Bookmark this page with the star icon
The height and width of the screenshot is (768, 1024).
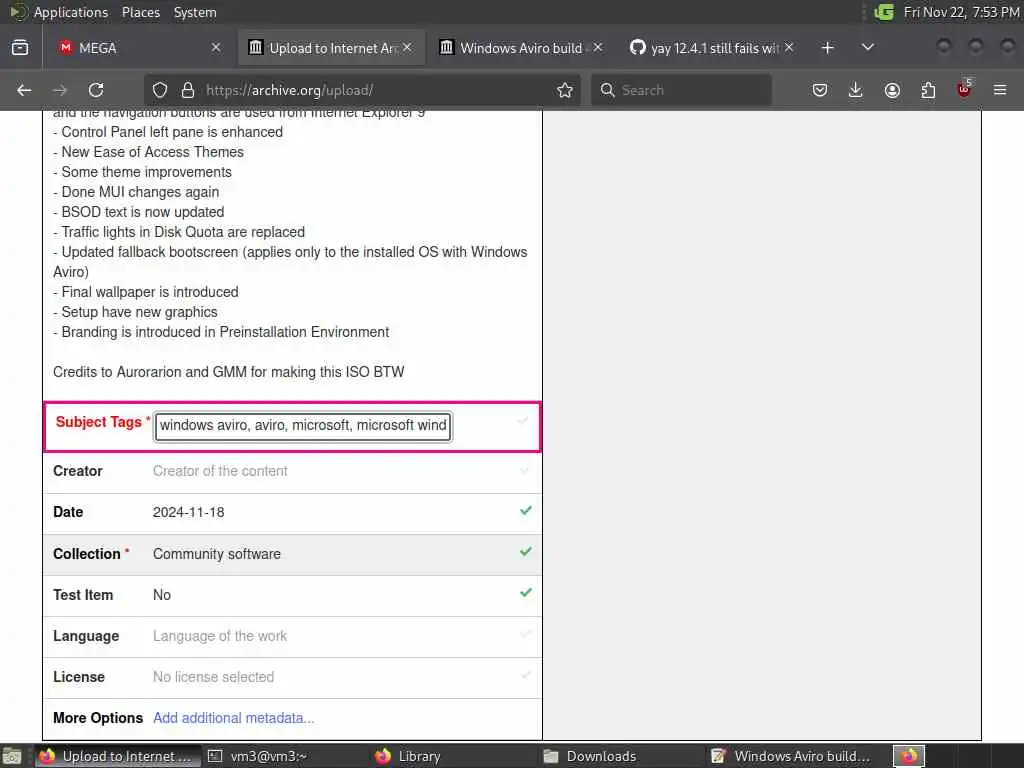[565, 90]
